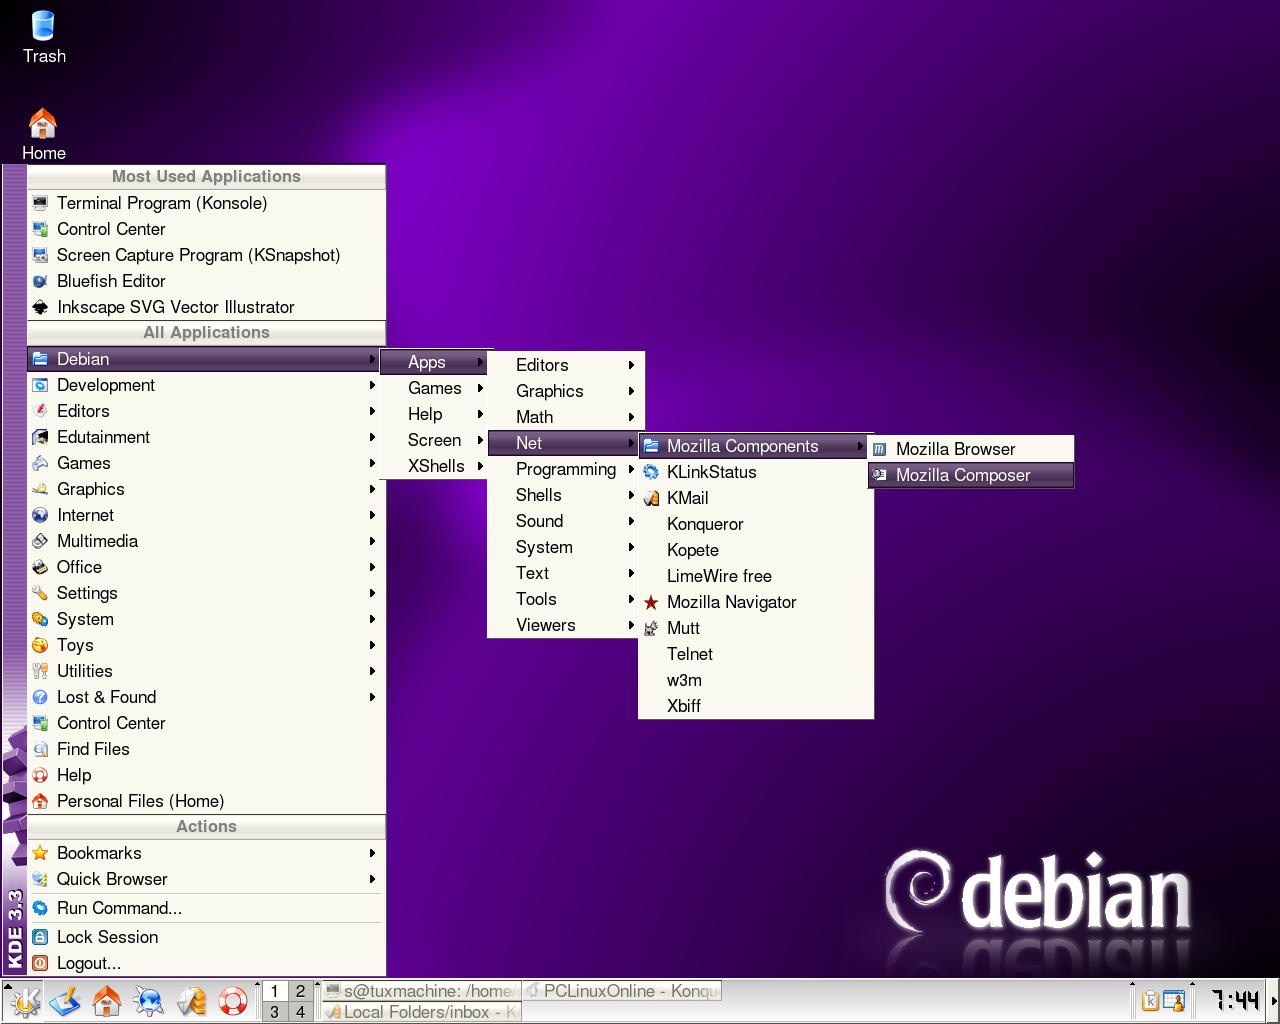Switch to Local Folders/inbox taskbar window
Screen dimensions: 1280x1024
point(420,1012)
